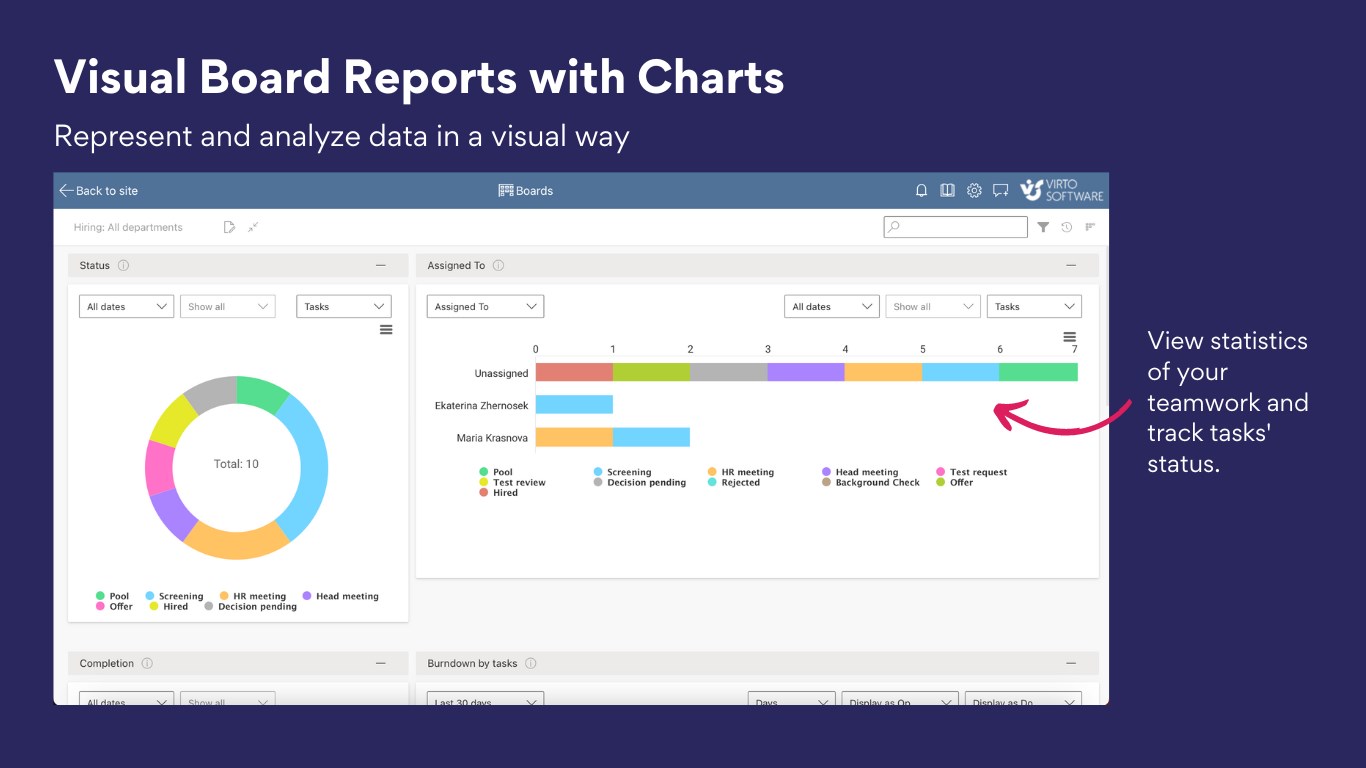Viewport: 1366px width, 768px height.
Task: Toggle Screening legend in Assigned To chart
Action: pyautogui.click(x=622, y=472)
